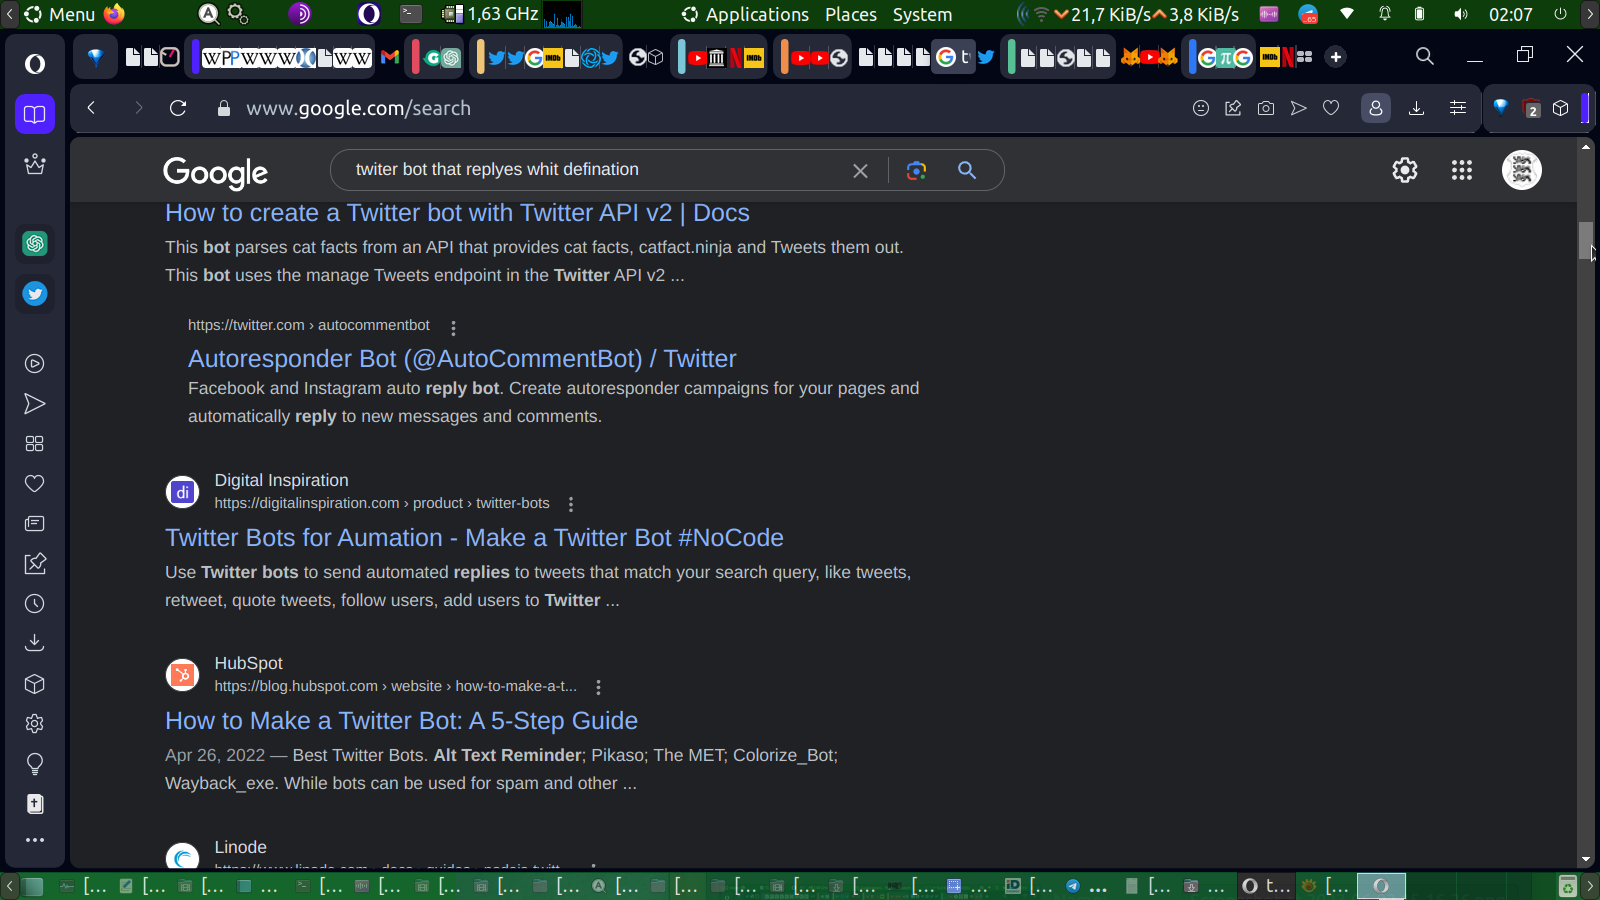Image resolution: width=1600 pixels, height=900 pixels.
Task: Click the vertical scrollbar thumb
Action: point(1586,240)
